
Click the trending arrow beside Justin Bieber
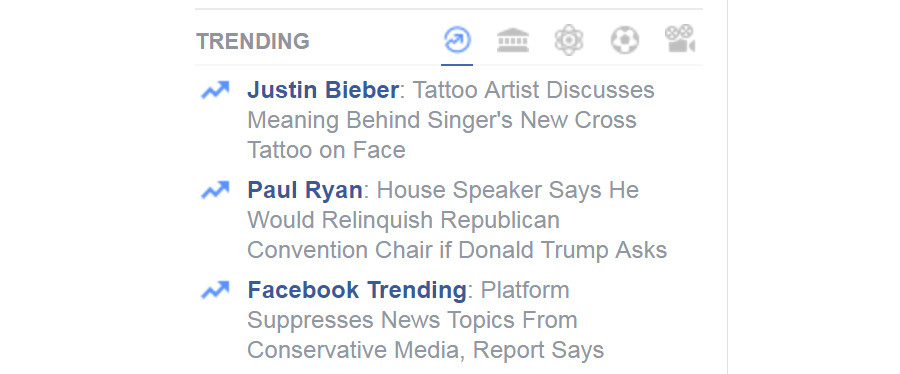pos(215,90)
